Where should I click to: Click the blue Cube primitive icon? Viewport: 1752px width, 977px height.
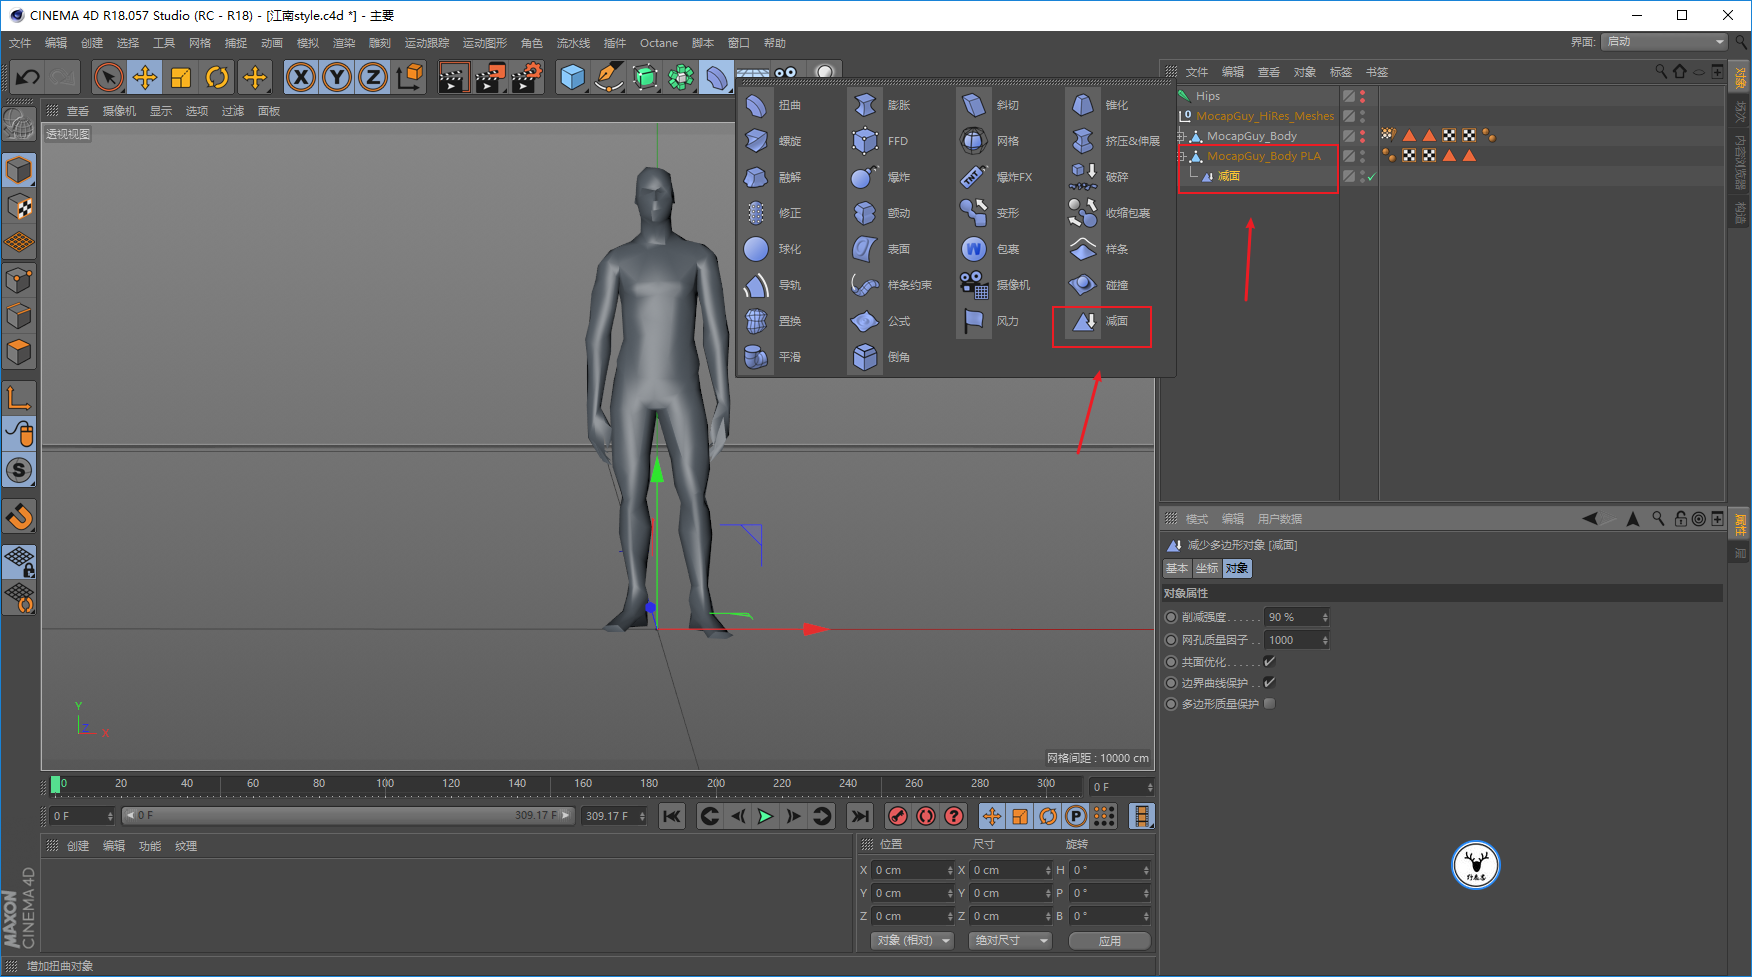(x=572, y=77)
